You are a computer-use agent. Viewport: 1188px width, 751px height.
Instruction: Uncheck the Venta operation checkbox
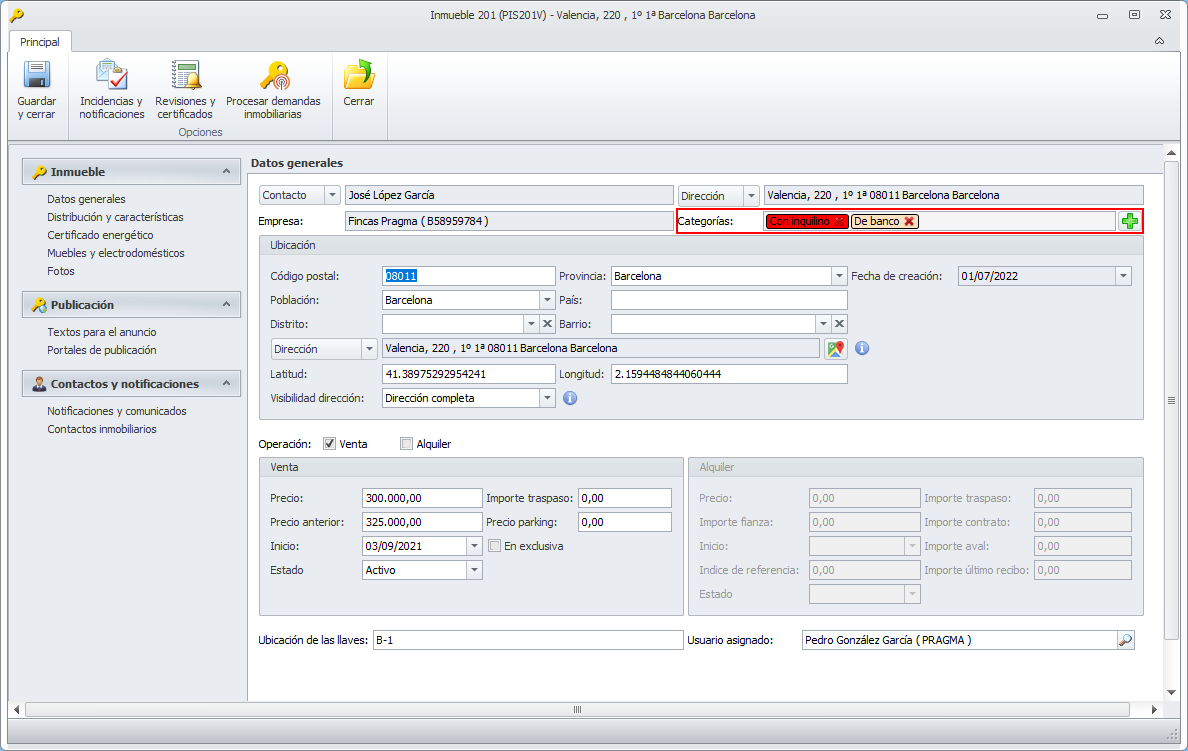[329, 444]
